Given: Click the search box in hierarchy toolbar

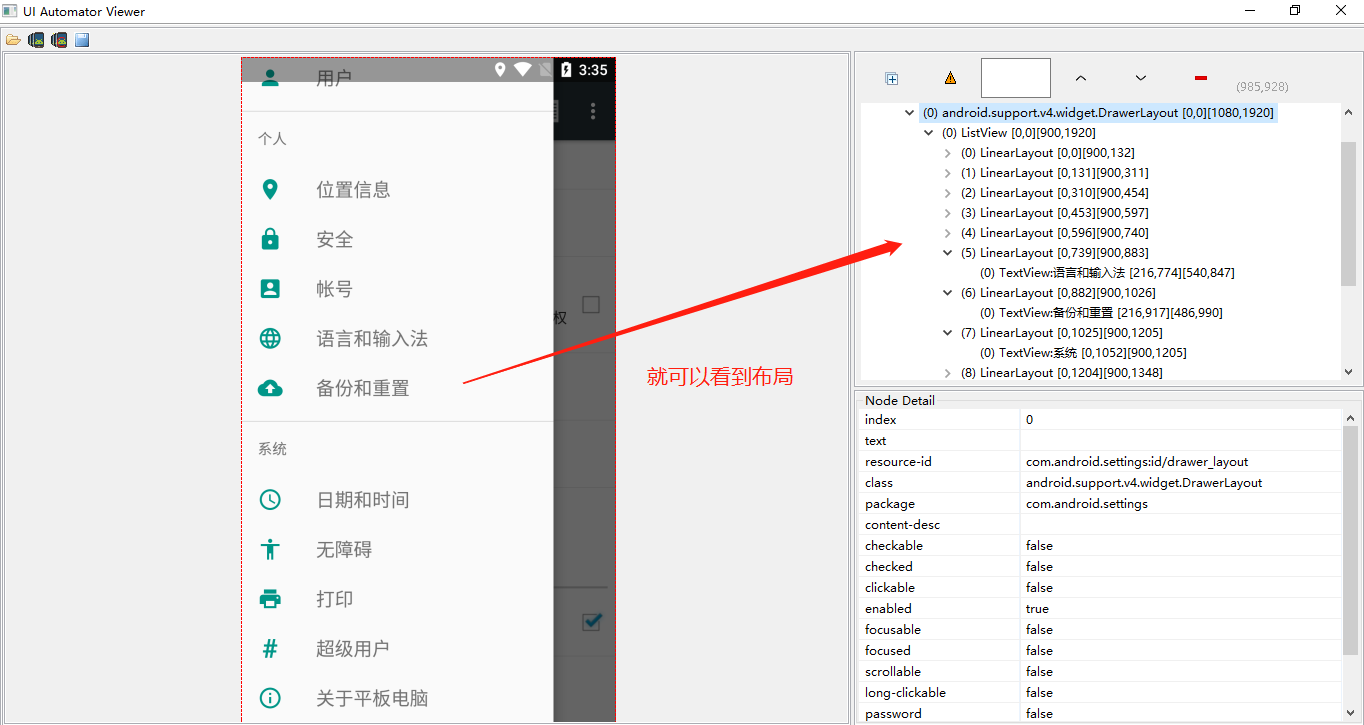Looking at the screenshot, I should click(x=1016, y=78).
